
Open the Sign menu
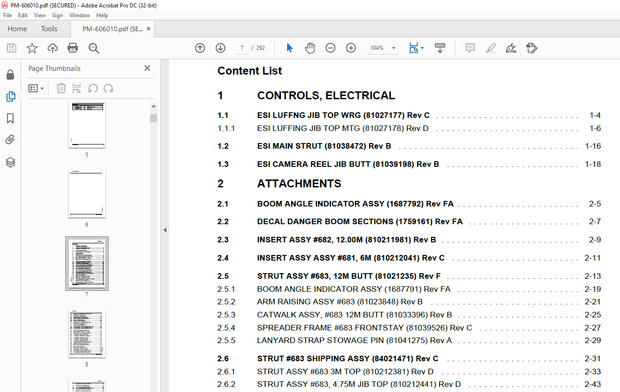click(x=57, y=15)
